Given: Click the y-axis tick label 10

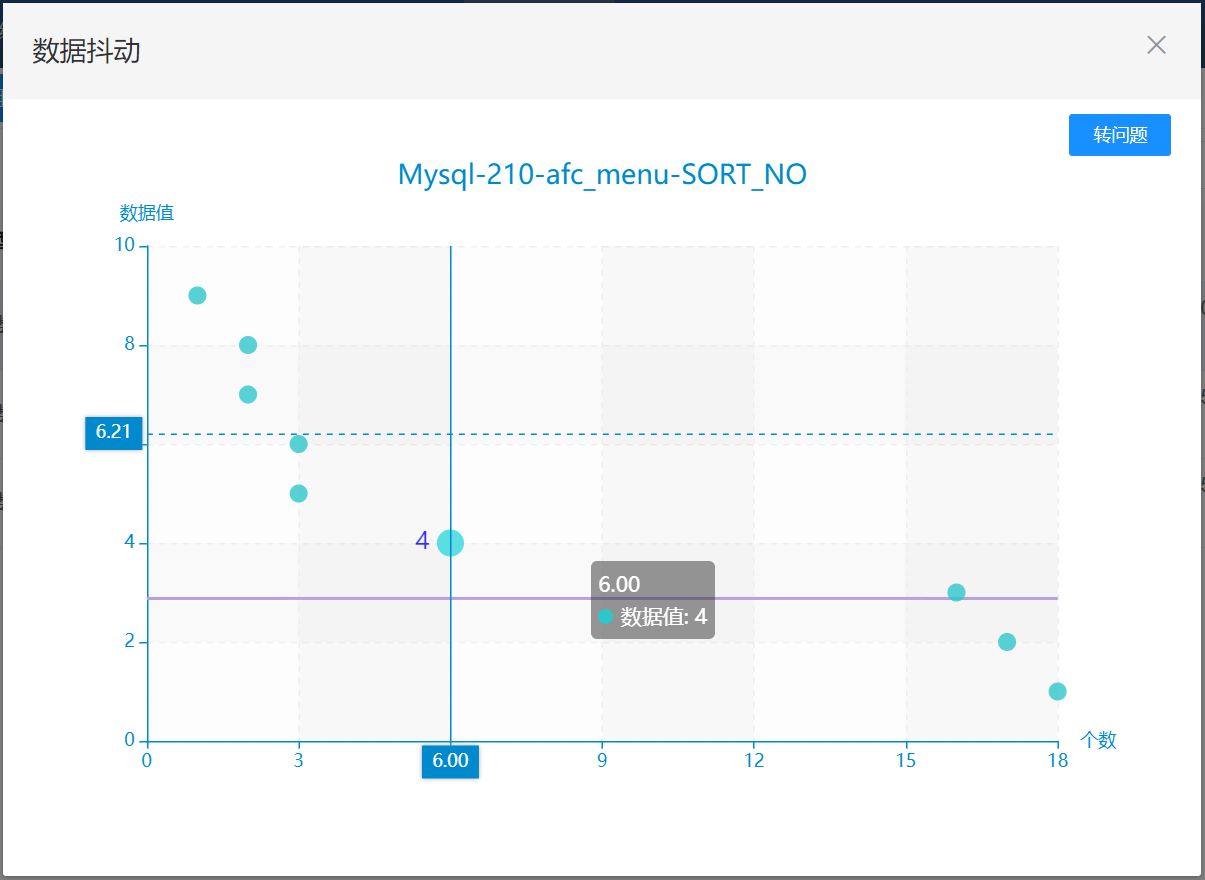Looking at the screenshot, I should point(123,245).
